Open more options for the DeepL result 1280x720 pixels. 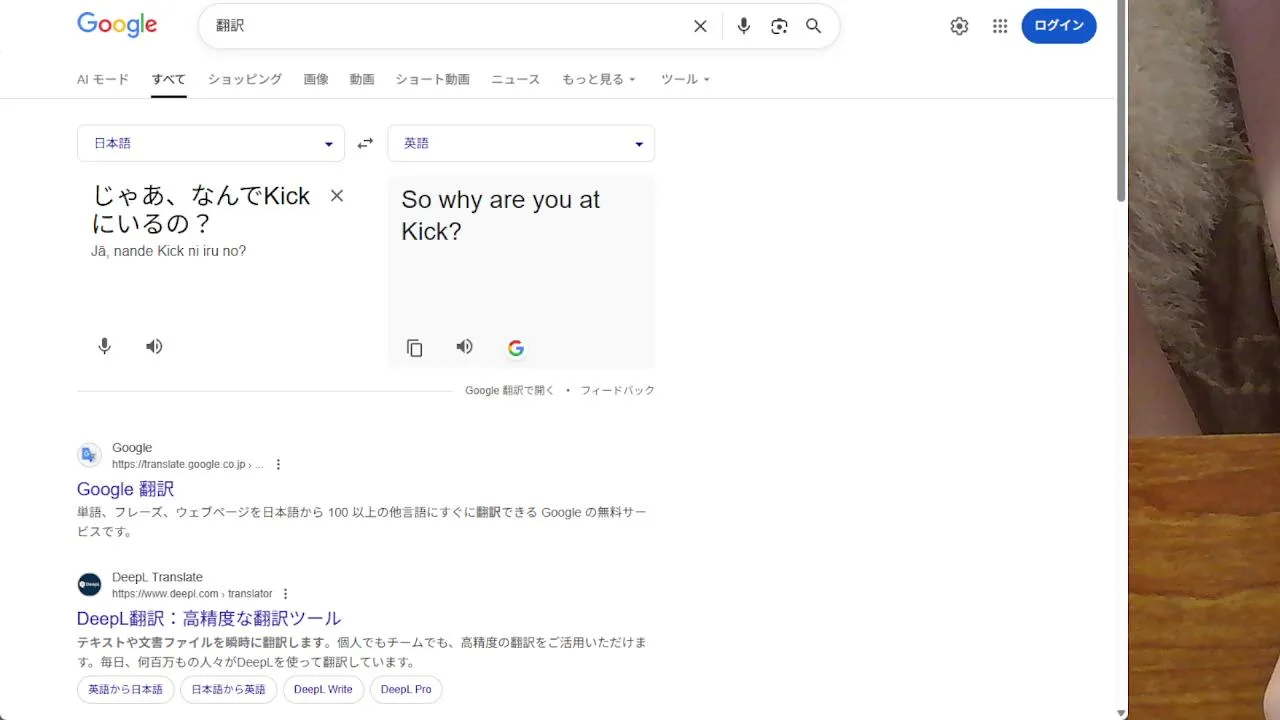285,593
